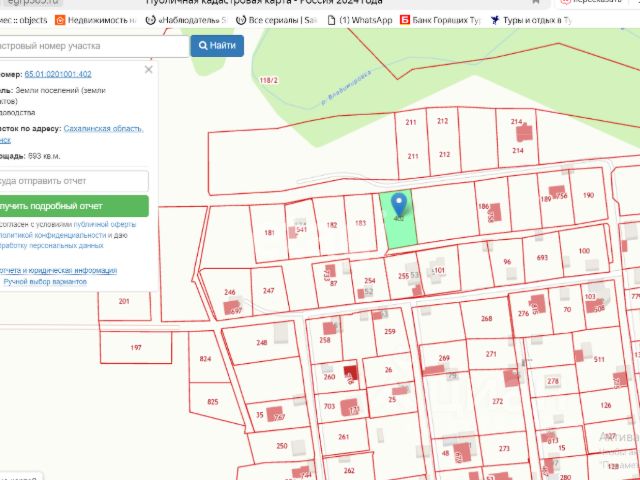Open Туры и отдых bookmark
This screenshot has height=480, width=640.
click(531, 20)
